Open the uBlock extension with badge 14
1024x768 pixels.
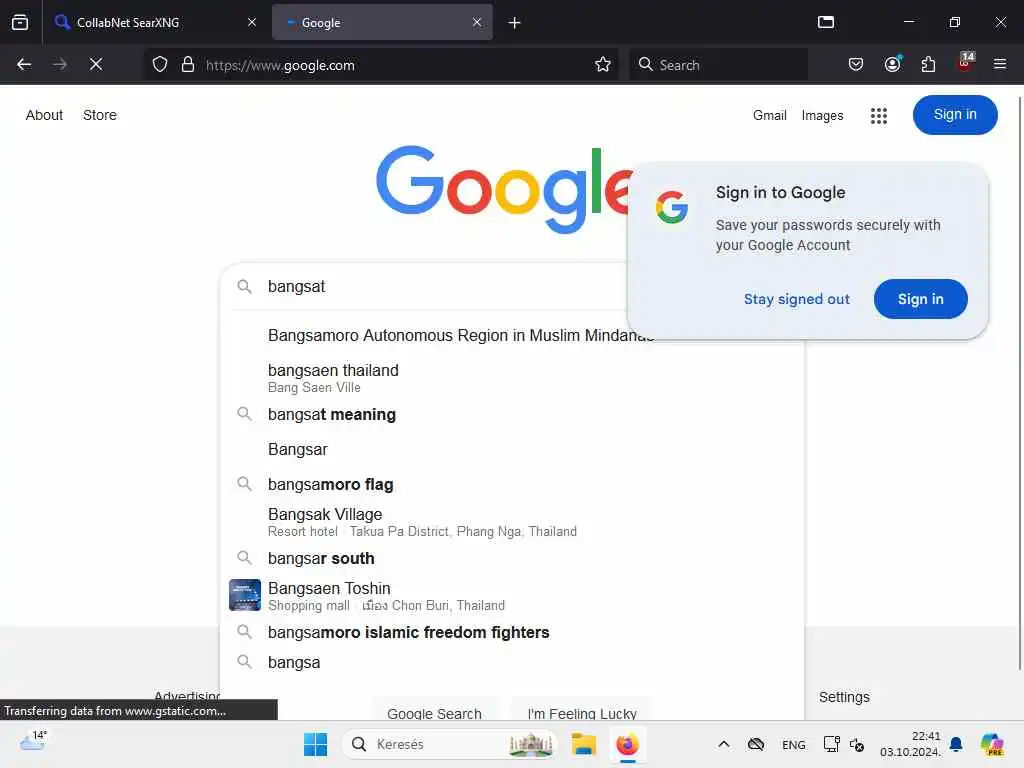pyautogui.click(x=965, y=63)
